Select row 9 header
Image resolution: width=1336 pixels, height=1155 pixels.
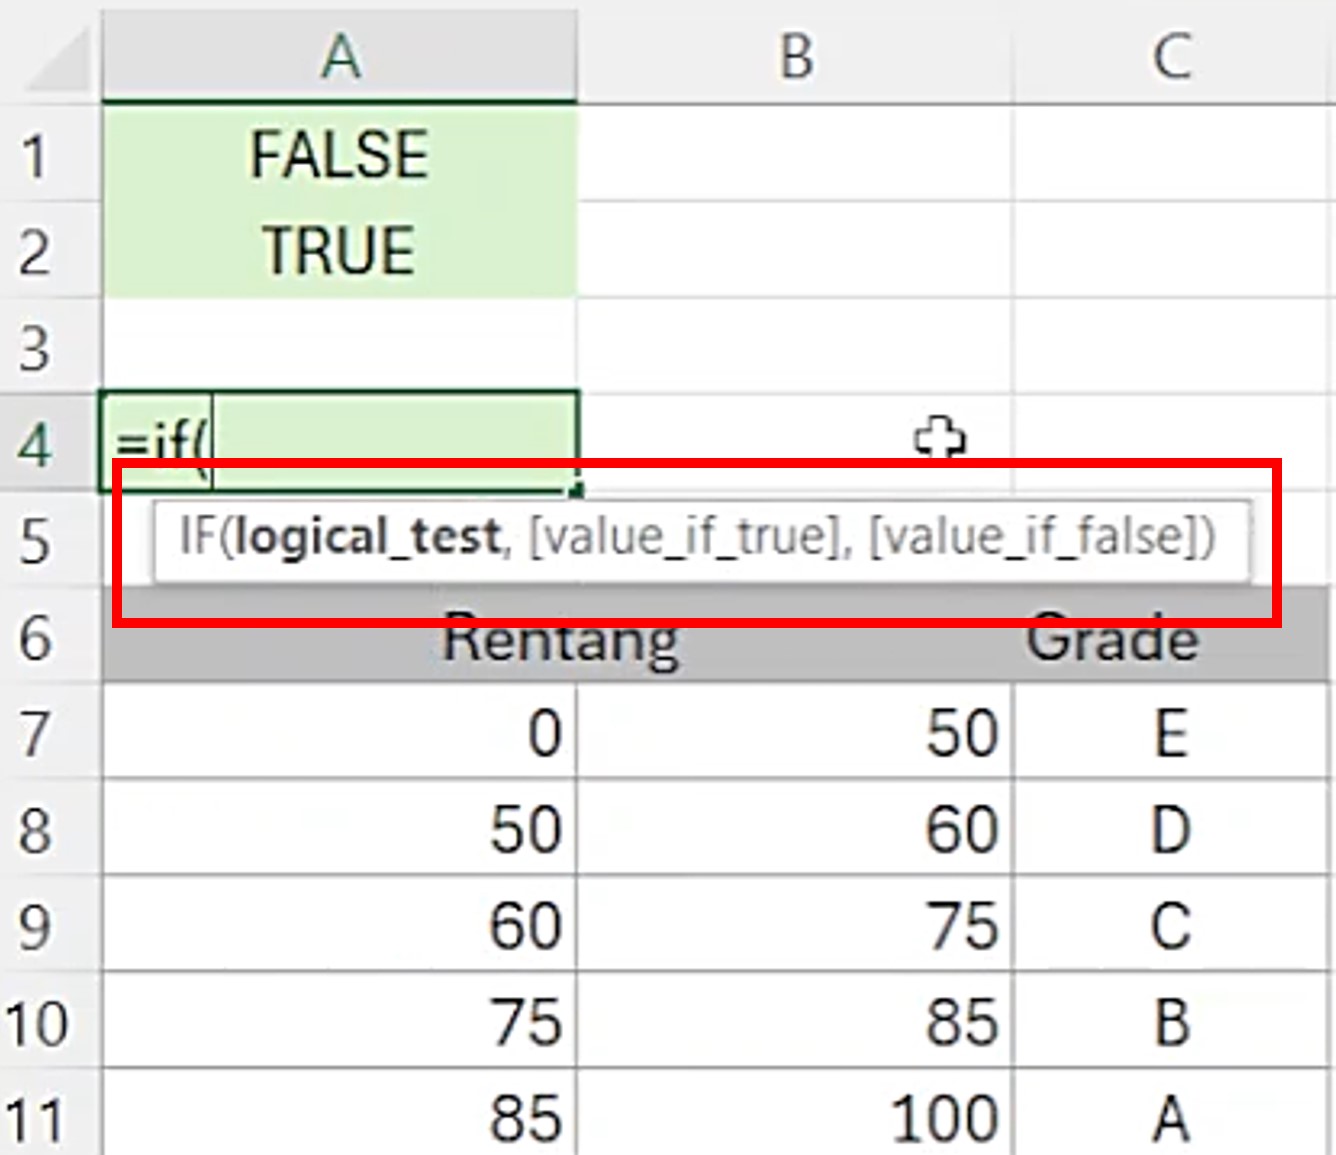(x=35, y=926)
